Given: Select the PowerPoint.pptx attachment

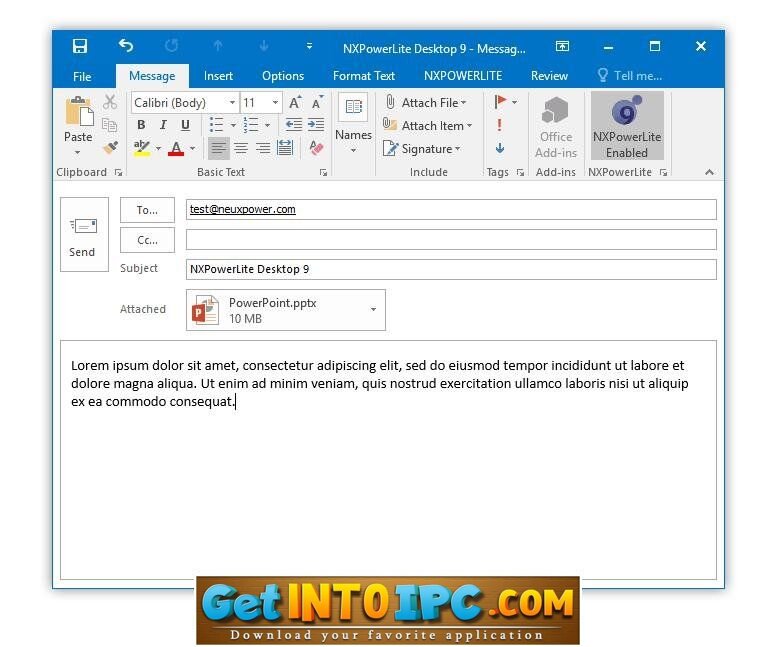Looking at the screenshot, I should tap(286, 310).
